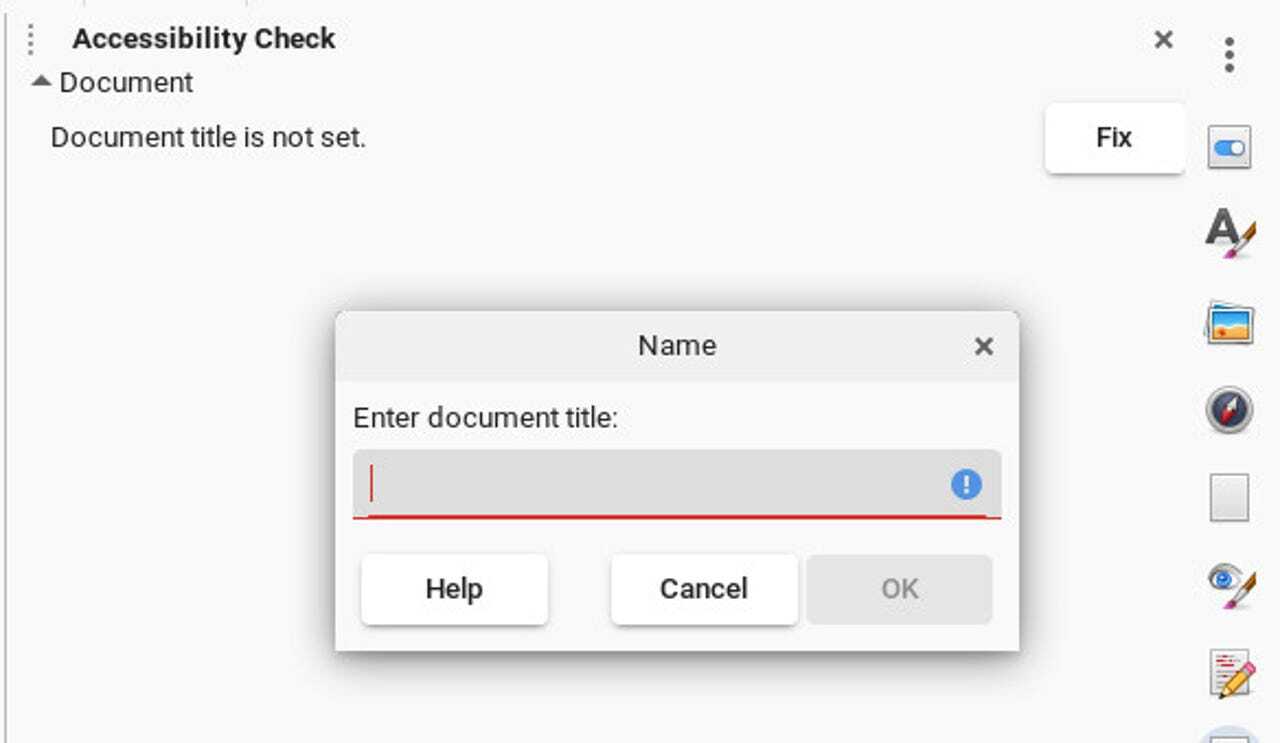Collapse the Document section triangle
Viewport: 1280px width, 743px height.
coord(41,82)
